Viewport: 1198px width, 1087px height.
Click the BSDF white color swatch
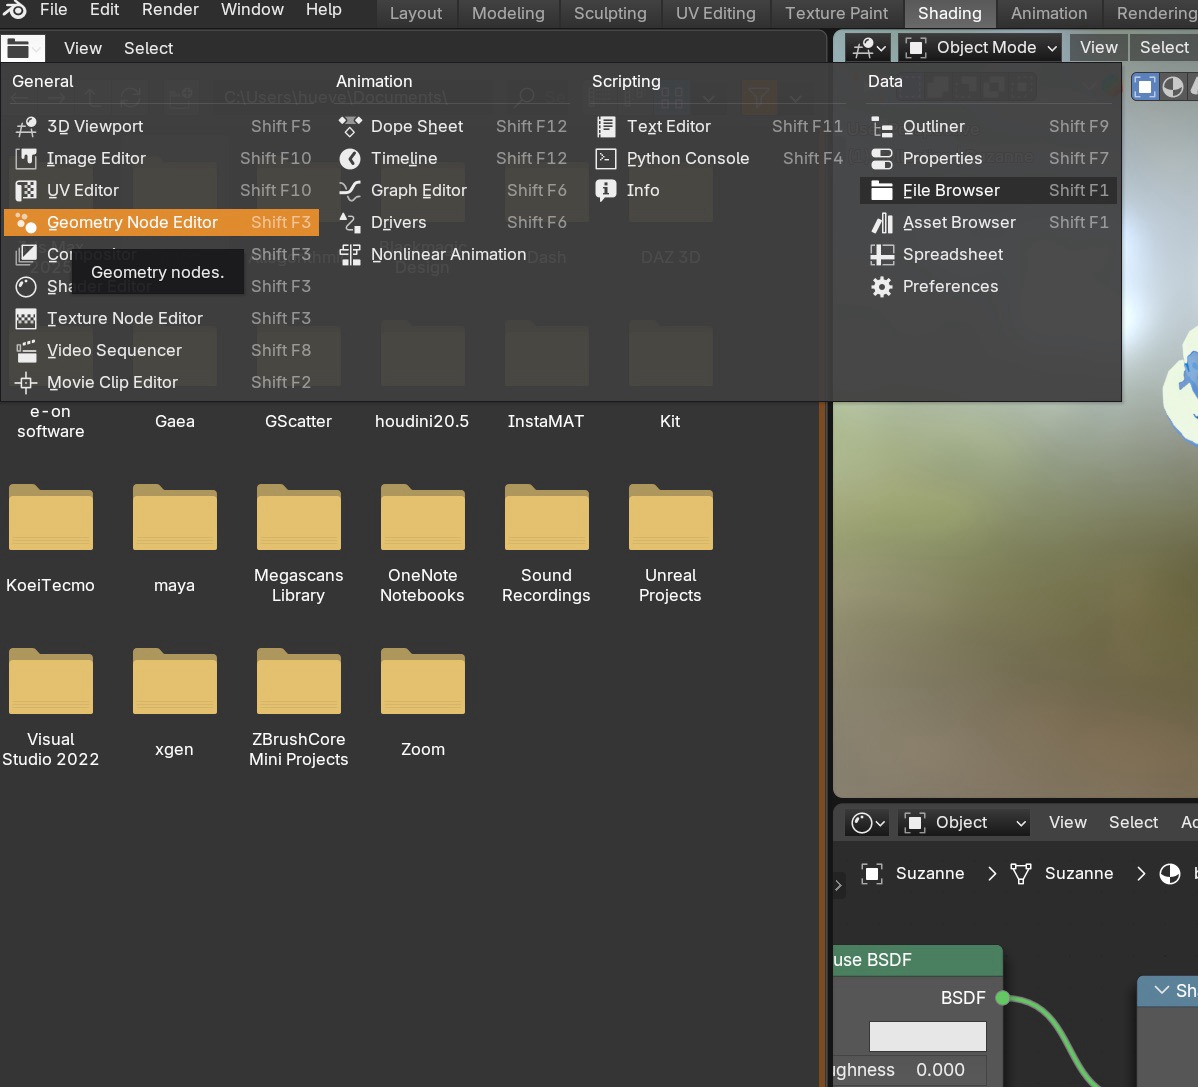click(x=928, y=1037)
